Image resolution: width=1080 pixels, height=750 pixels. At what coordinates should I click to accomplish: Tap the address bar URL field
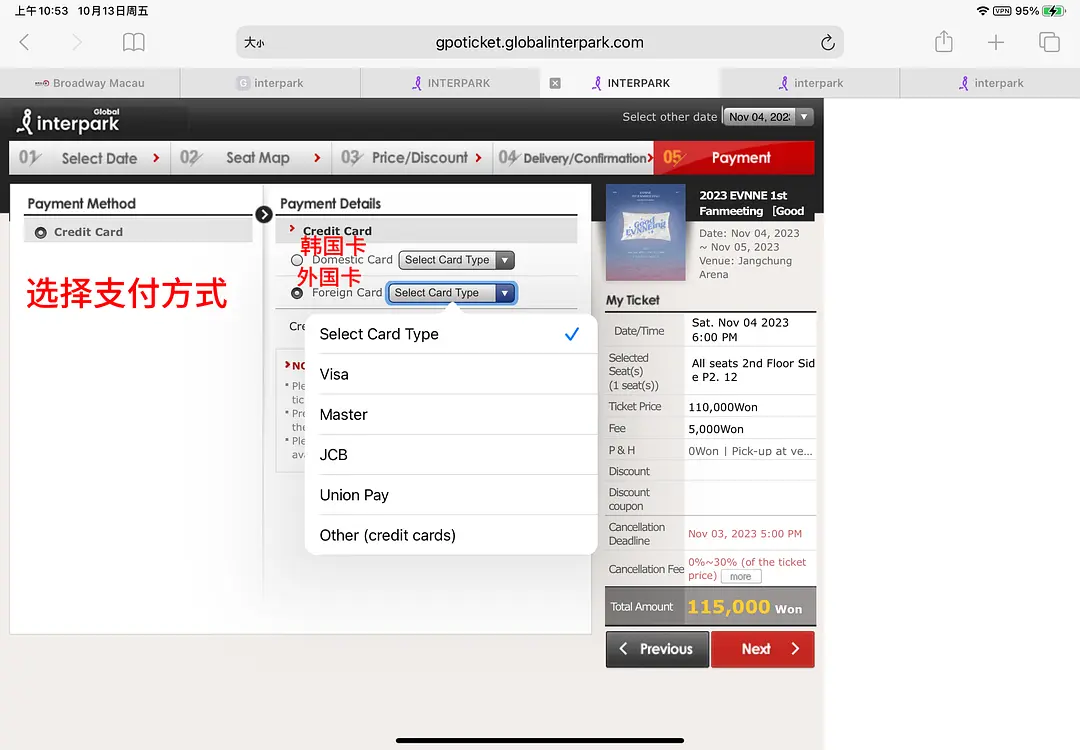click(539, 43)
